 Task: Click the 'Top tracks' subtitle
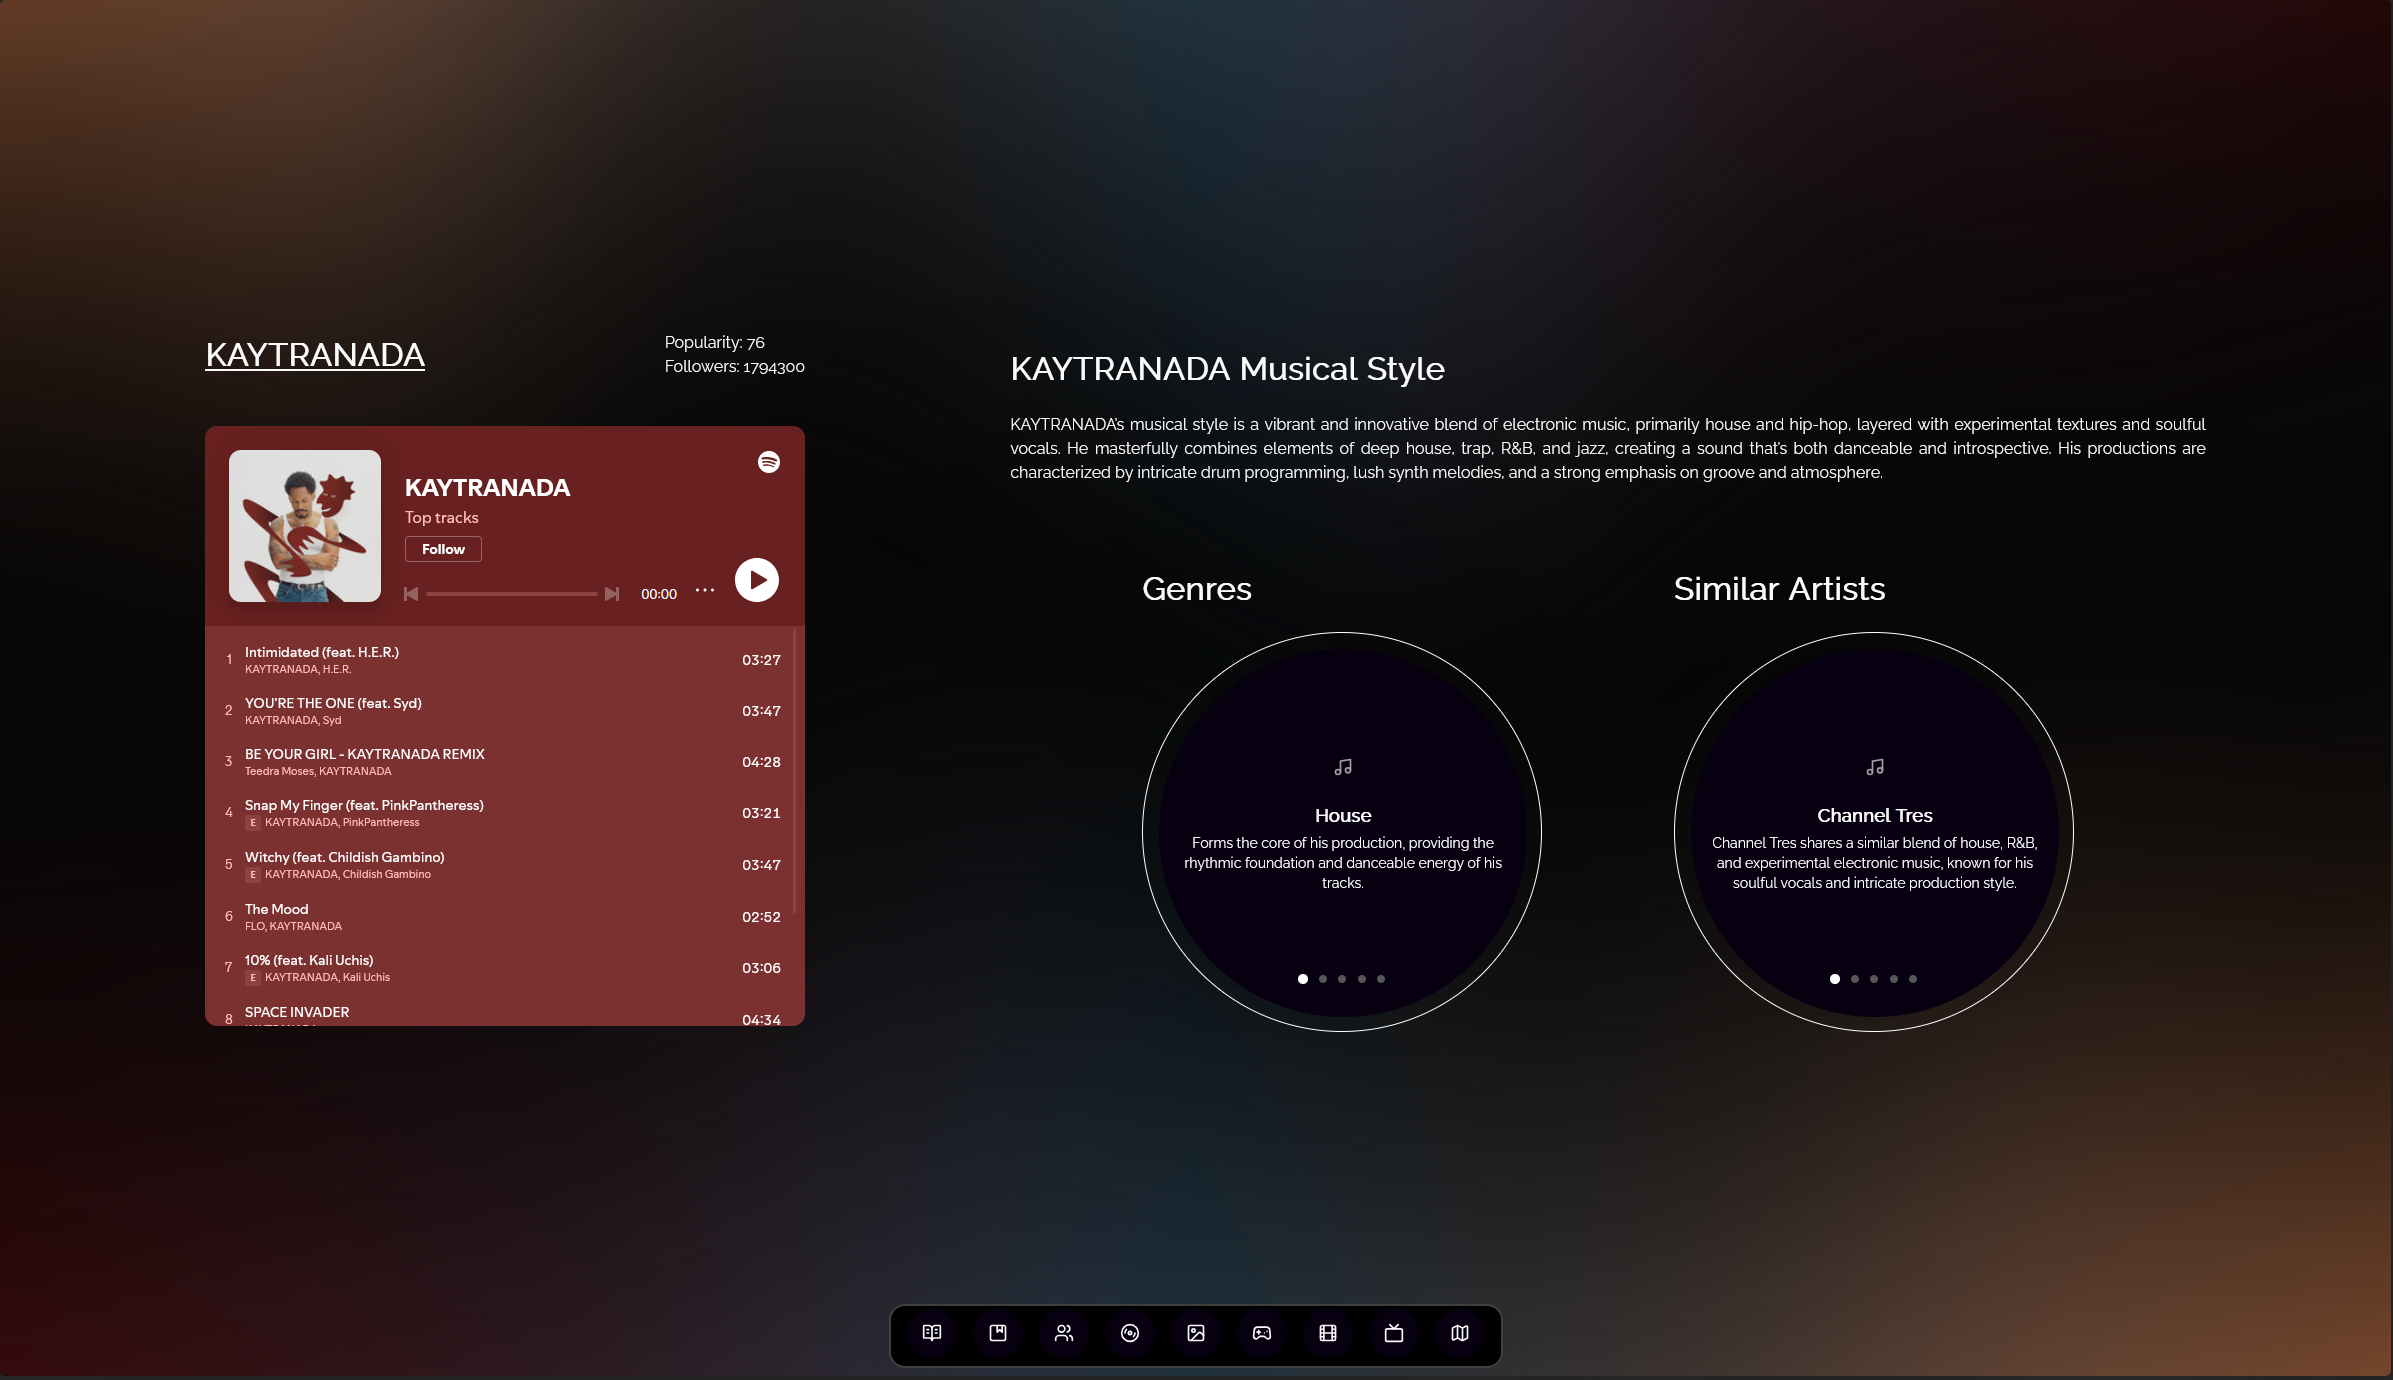[442, 517]
